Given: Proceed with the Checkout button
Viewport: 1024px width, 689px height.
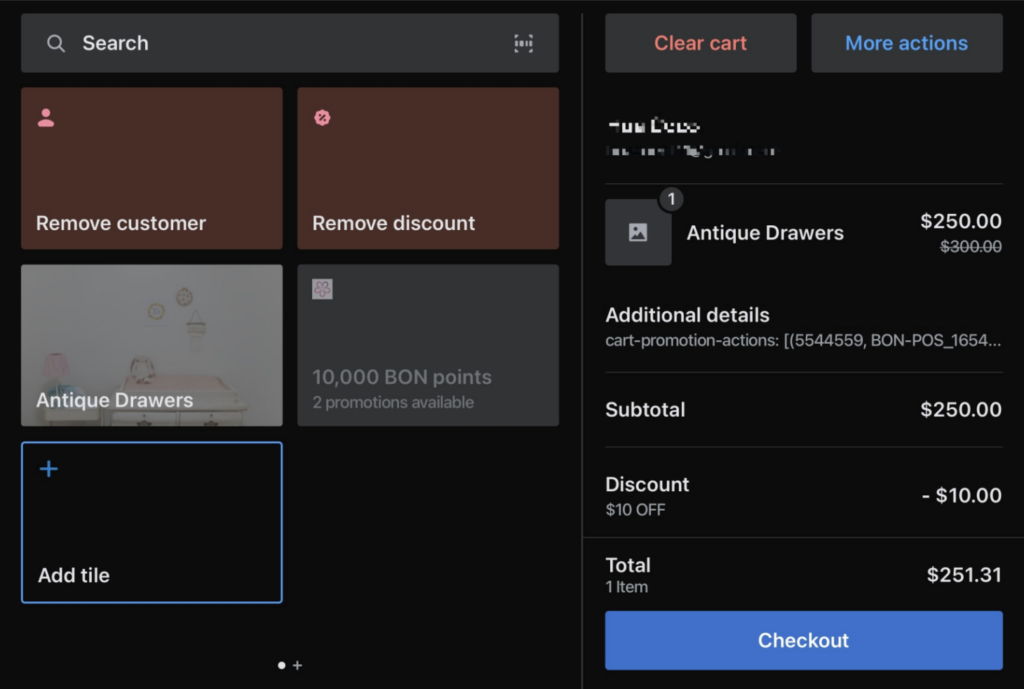Looking at the screenshot, I should tap(803, 640).
